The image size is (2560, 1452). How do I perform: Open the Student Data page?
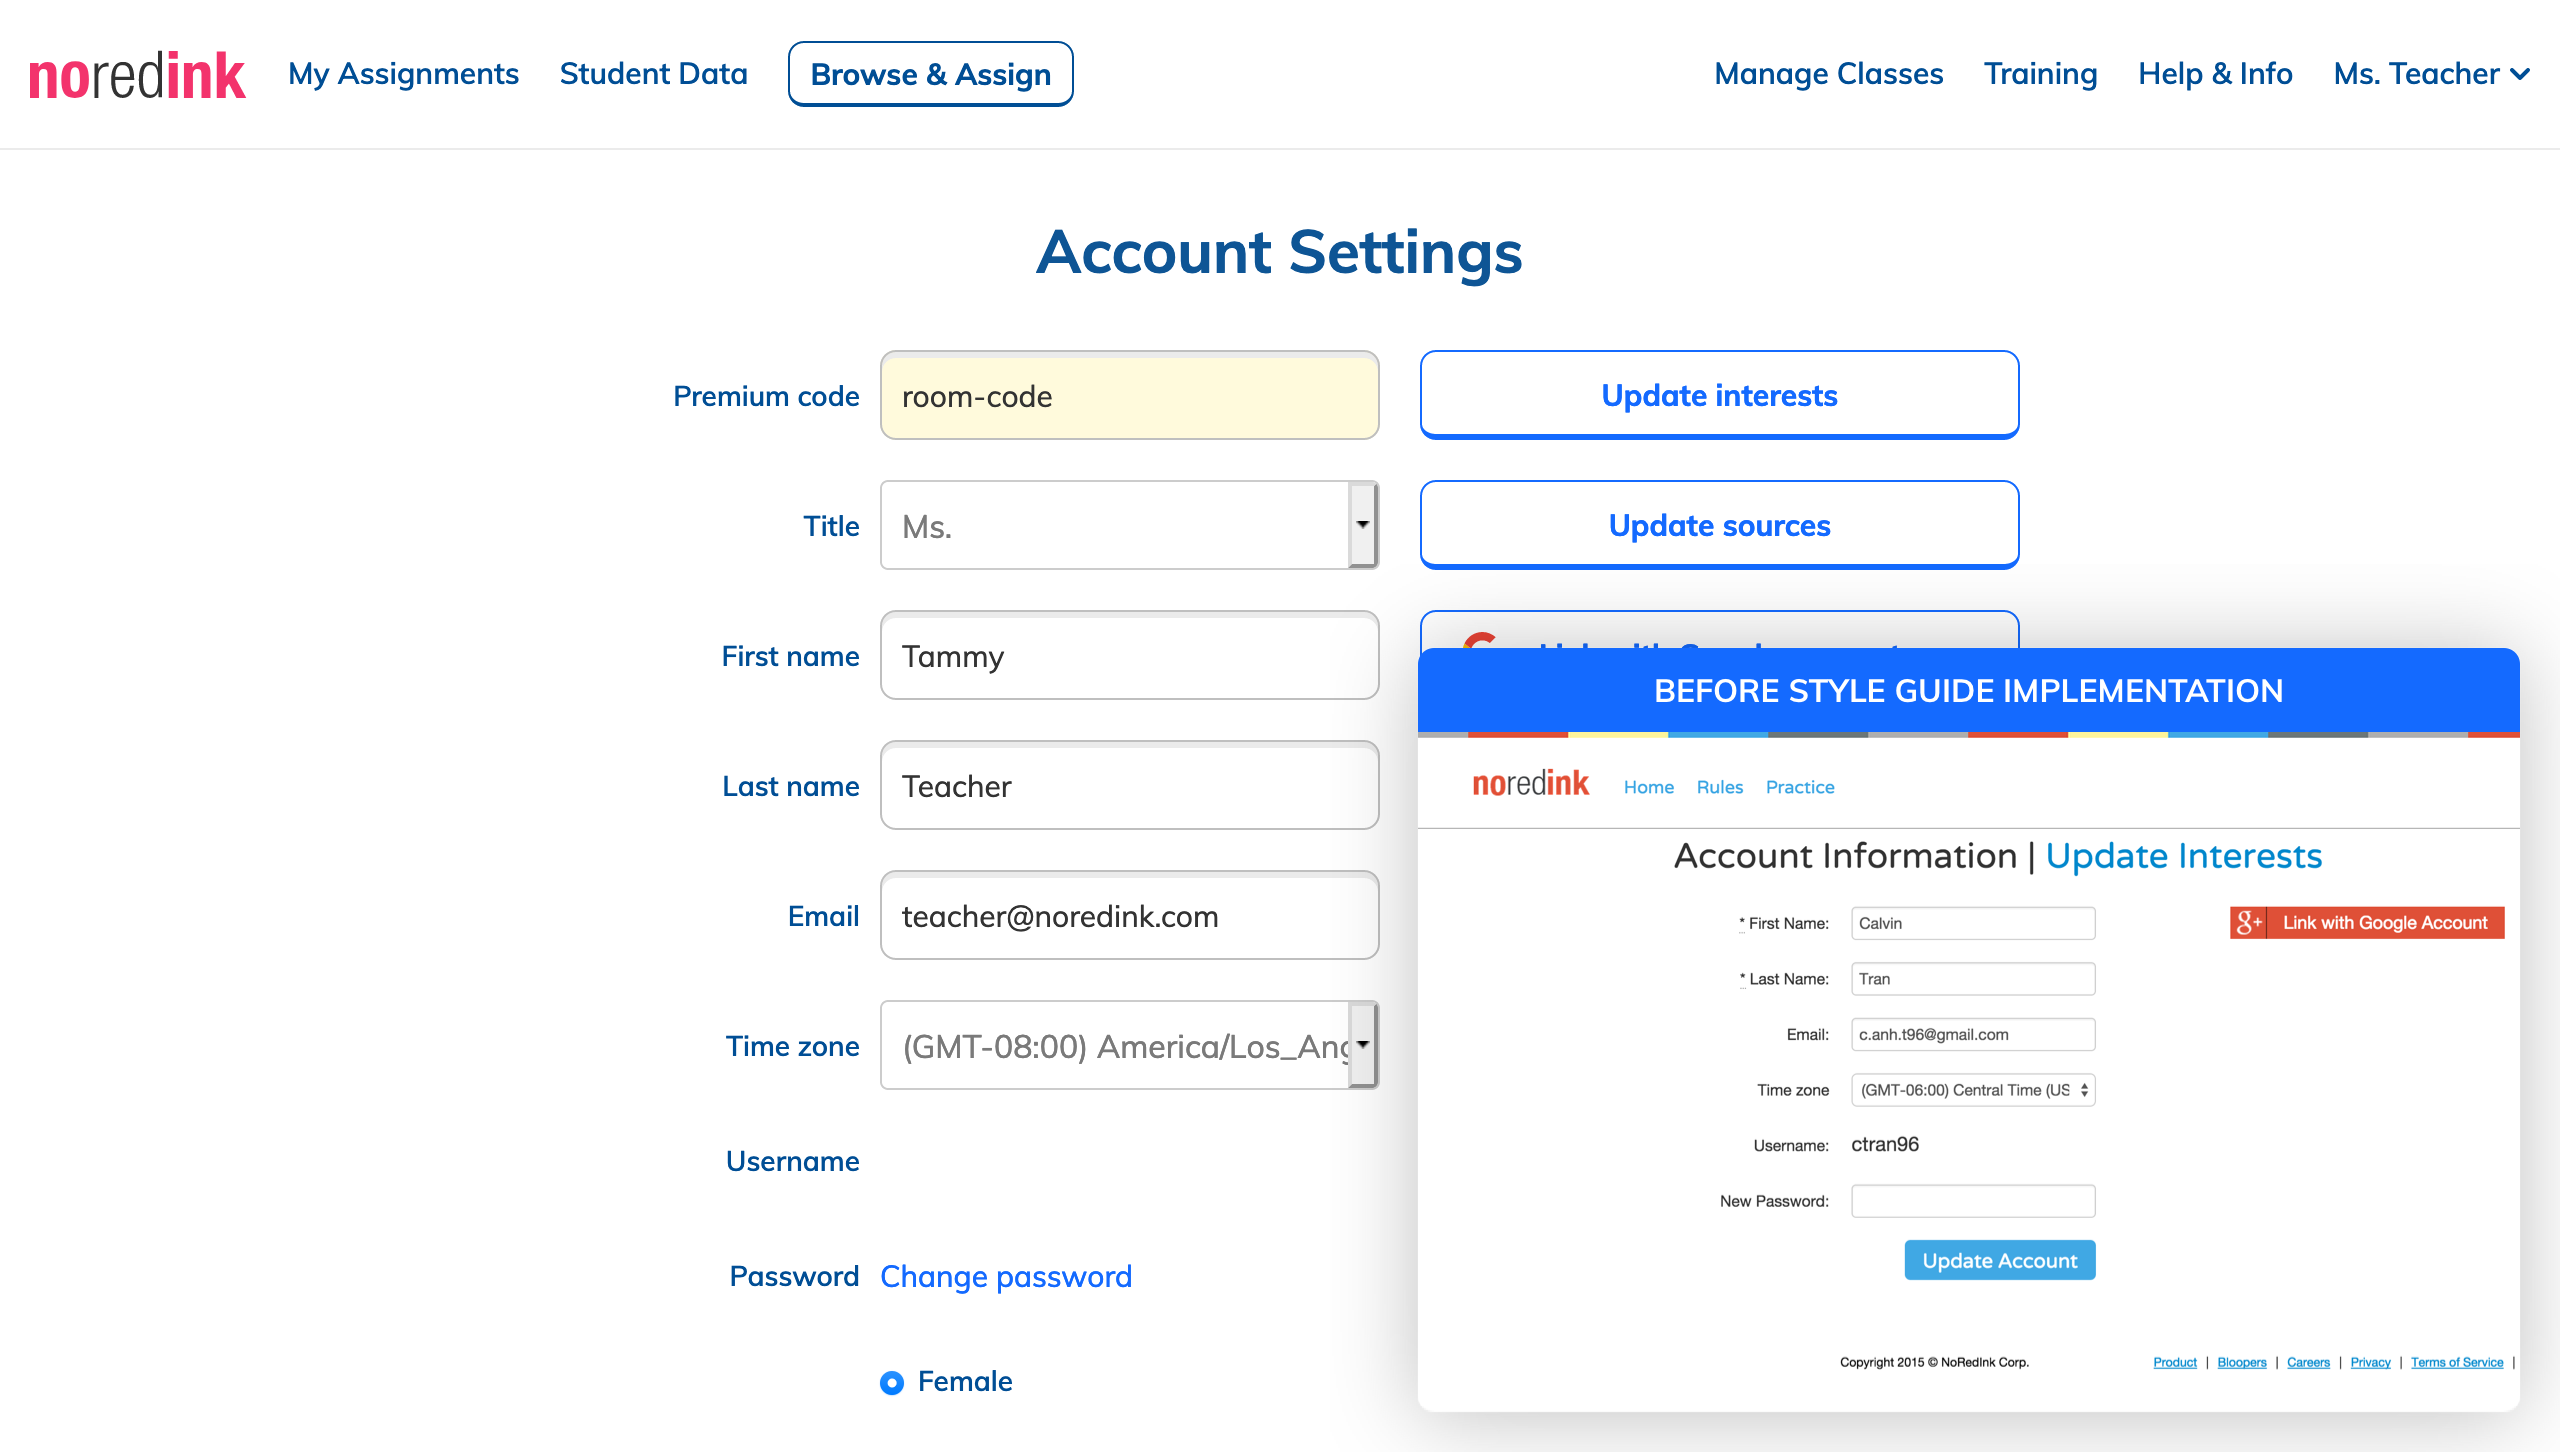pos(653,74)
